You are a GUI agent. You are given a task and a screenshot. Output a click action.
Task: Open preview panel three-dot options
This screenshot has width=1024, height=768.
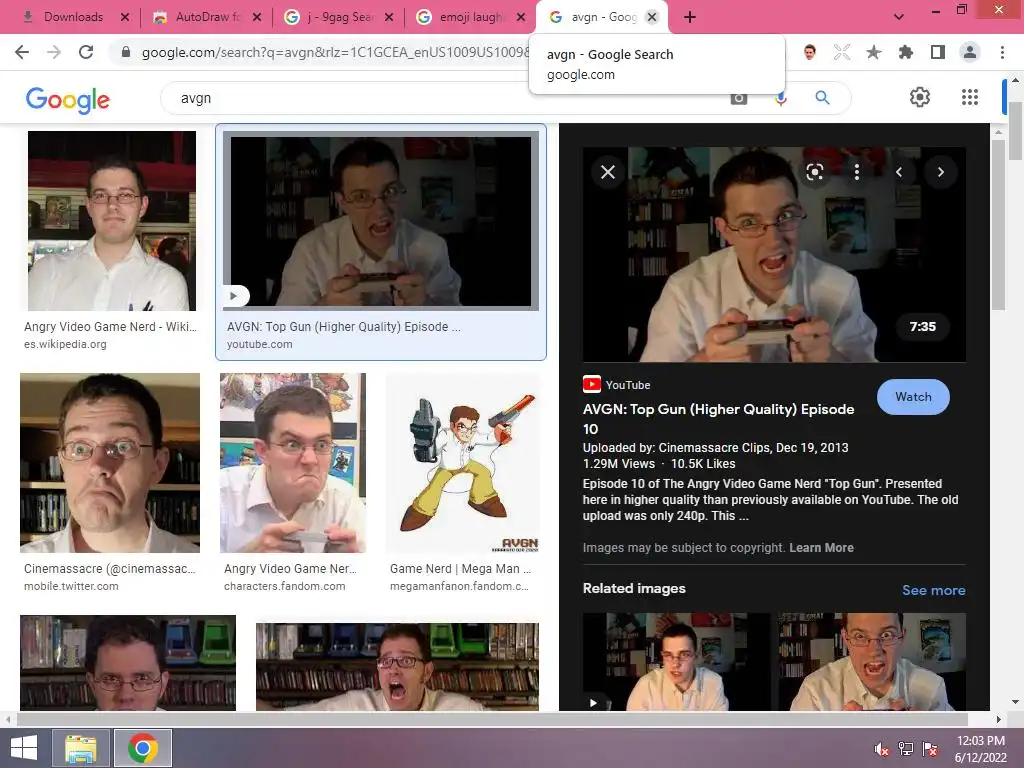pos(856,172)
